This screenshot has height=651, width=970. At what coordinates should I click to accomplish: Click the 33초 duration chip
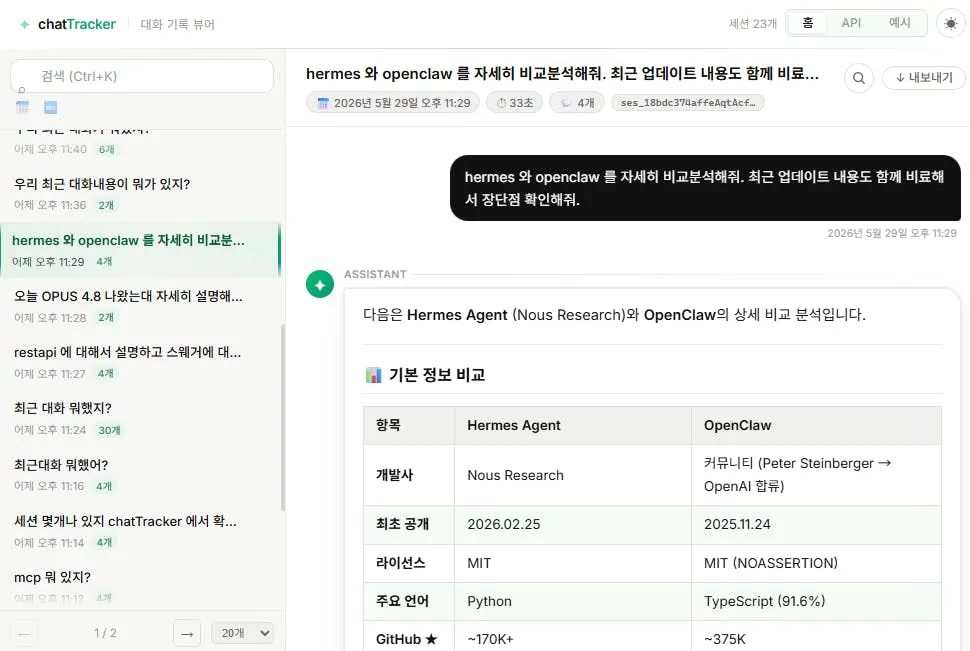(514, 103)
